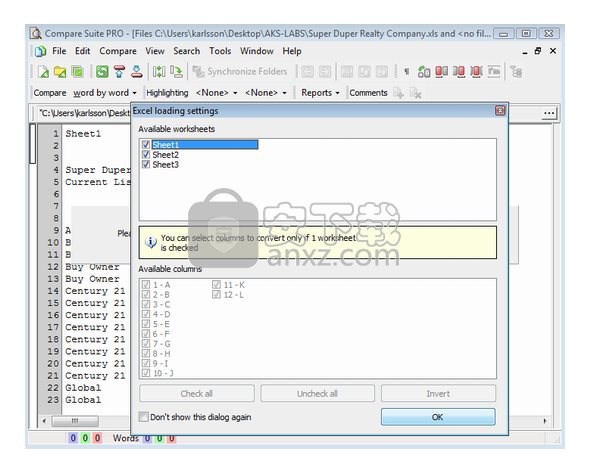Open the Help menu

tap(292, 51)
